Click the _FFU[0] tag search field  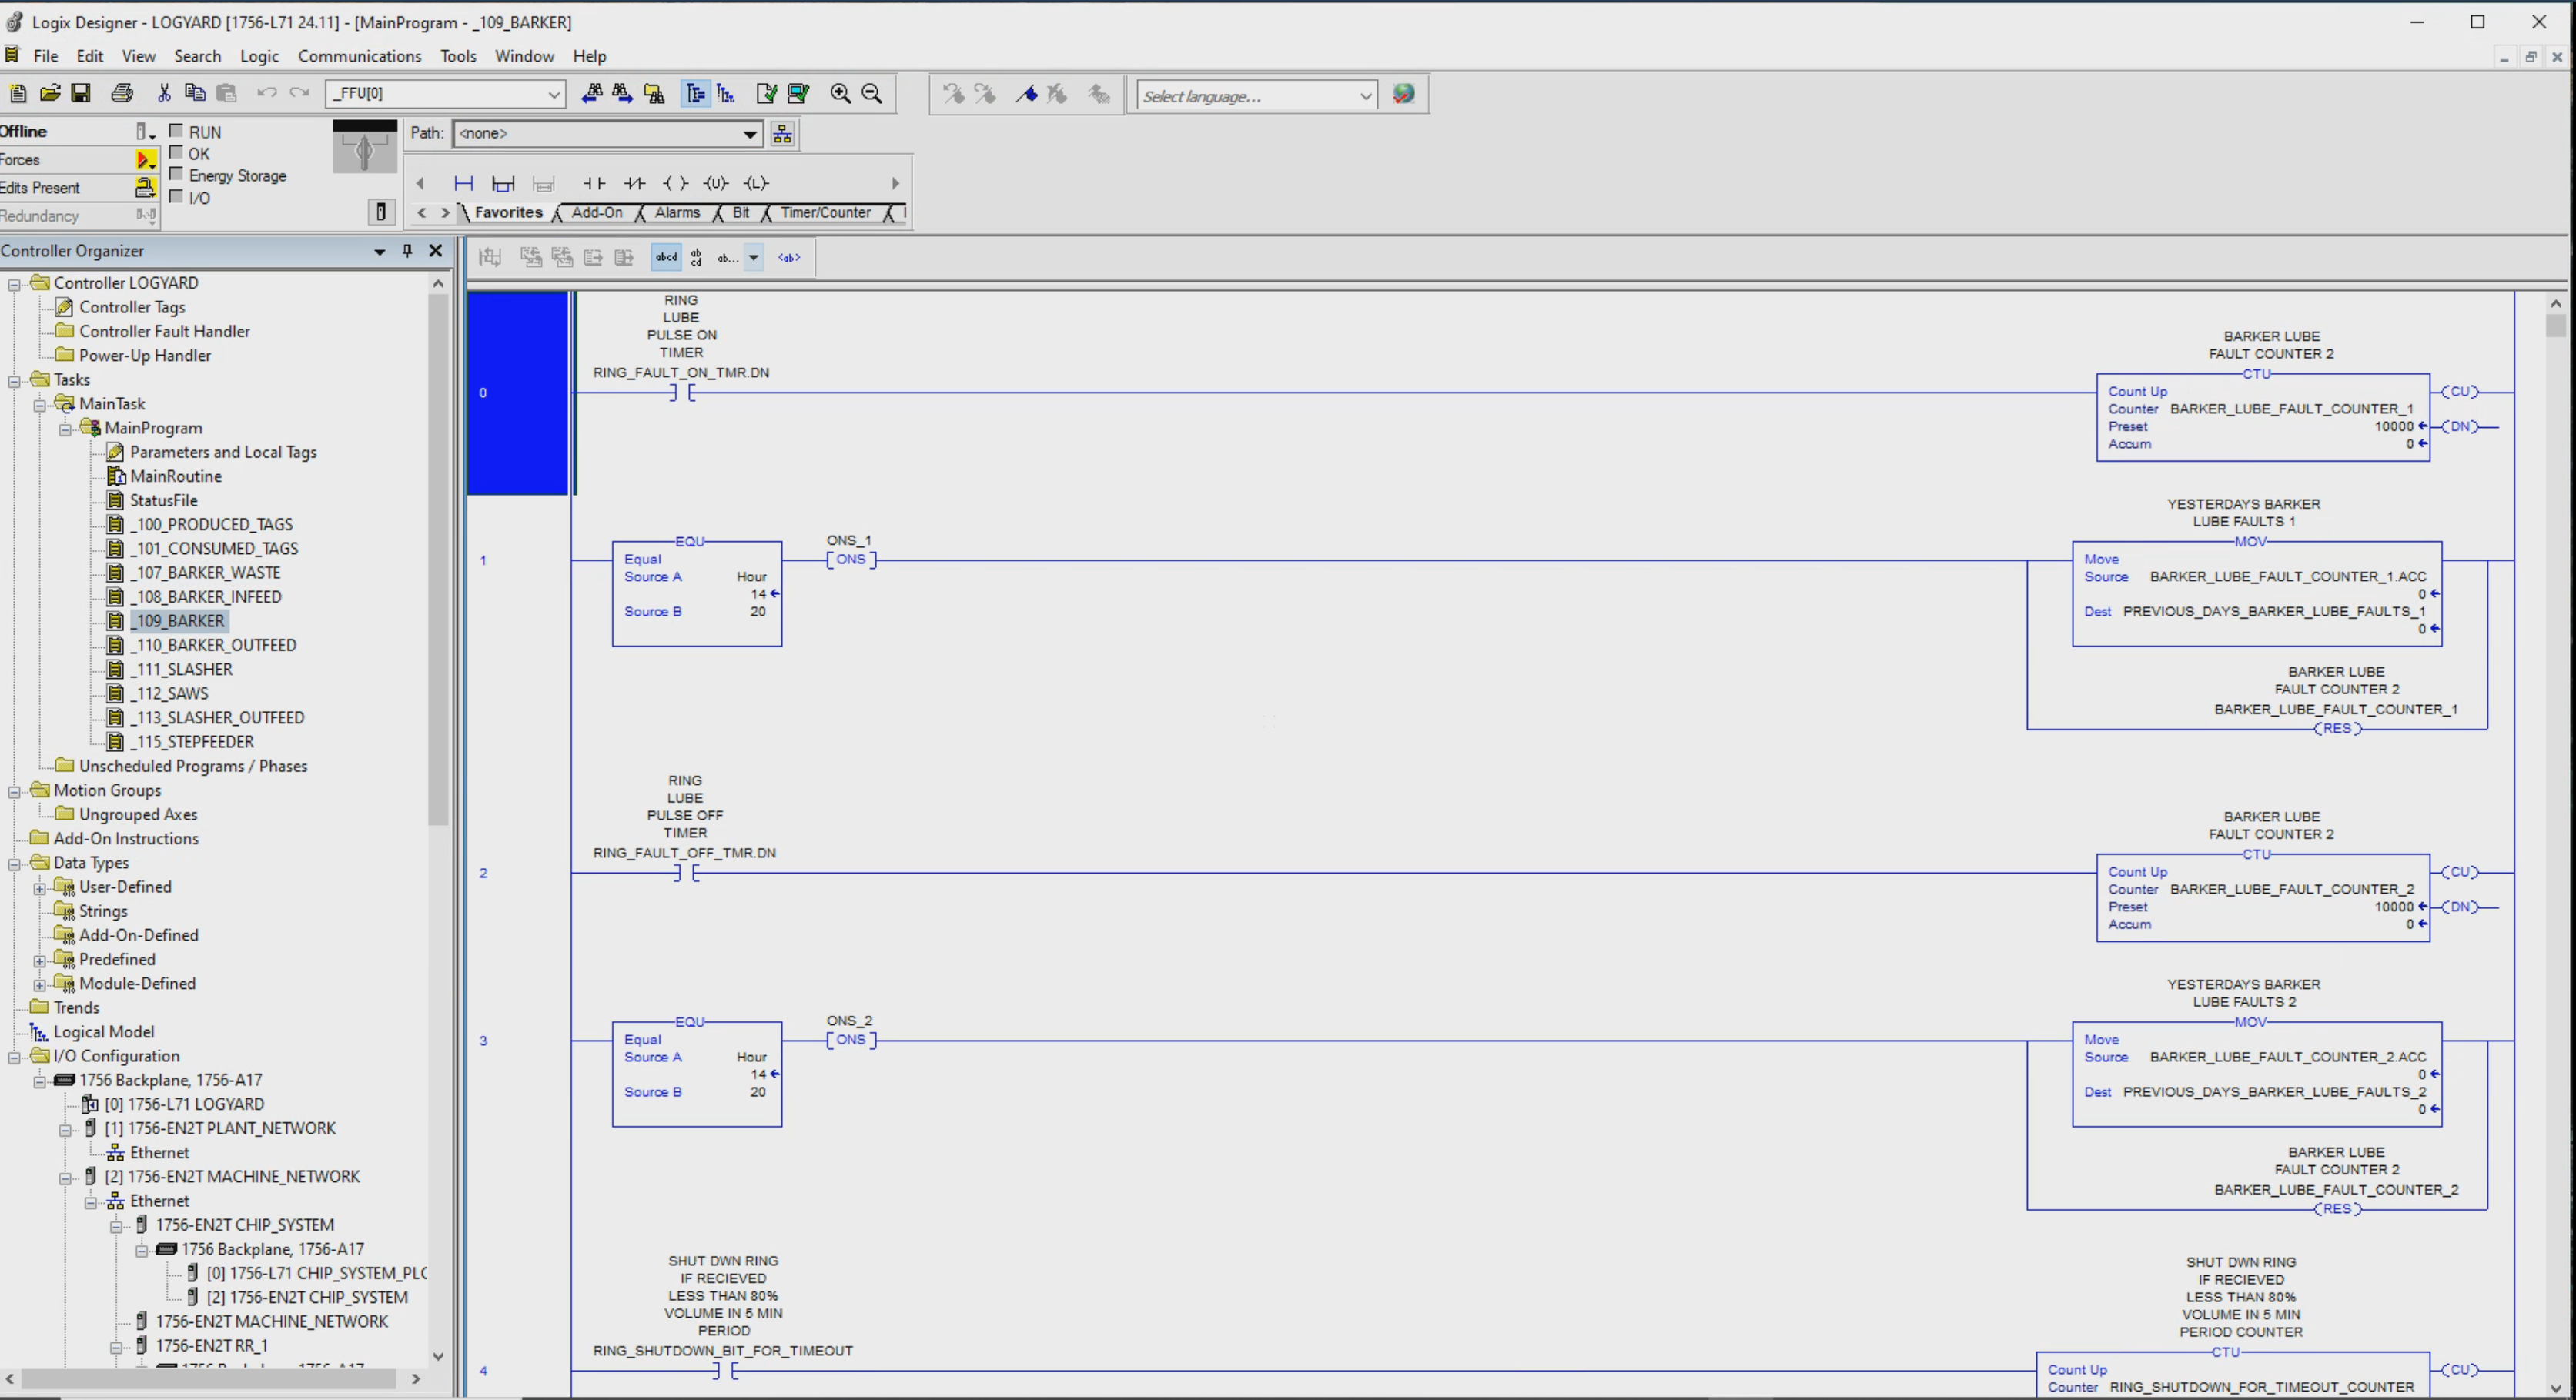coord(436,93)
